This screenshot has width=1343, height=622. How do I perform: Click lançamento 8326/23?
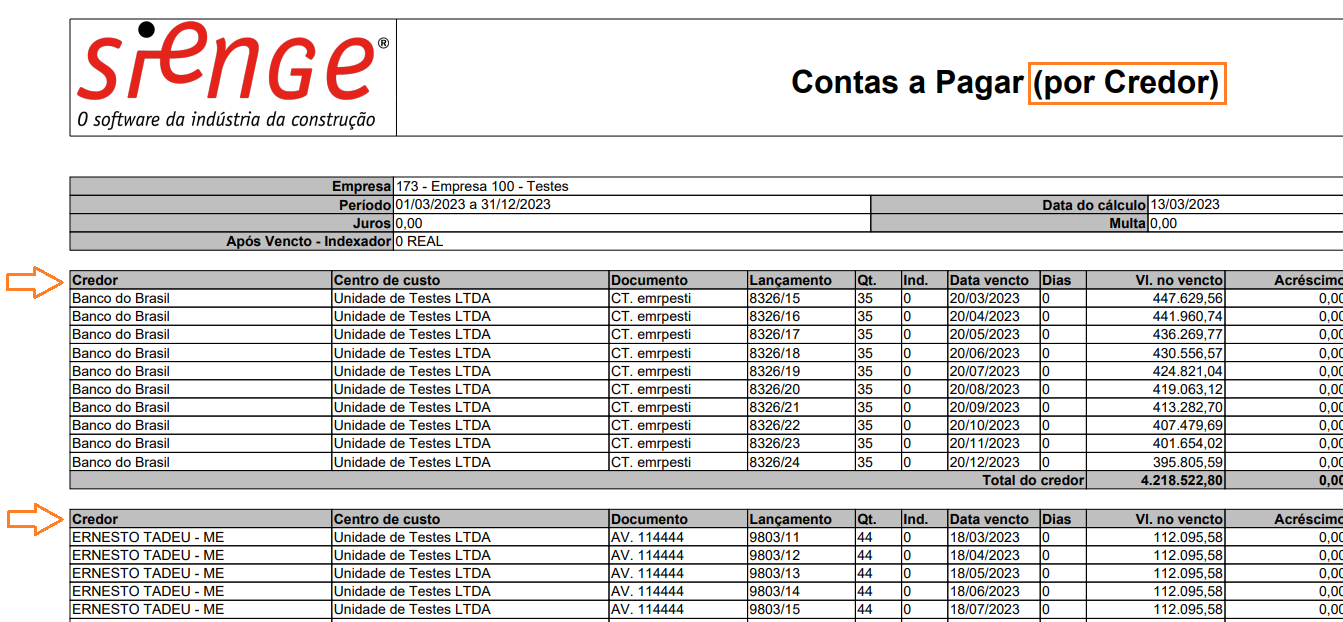click(775, 443)
